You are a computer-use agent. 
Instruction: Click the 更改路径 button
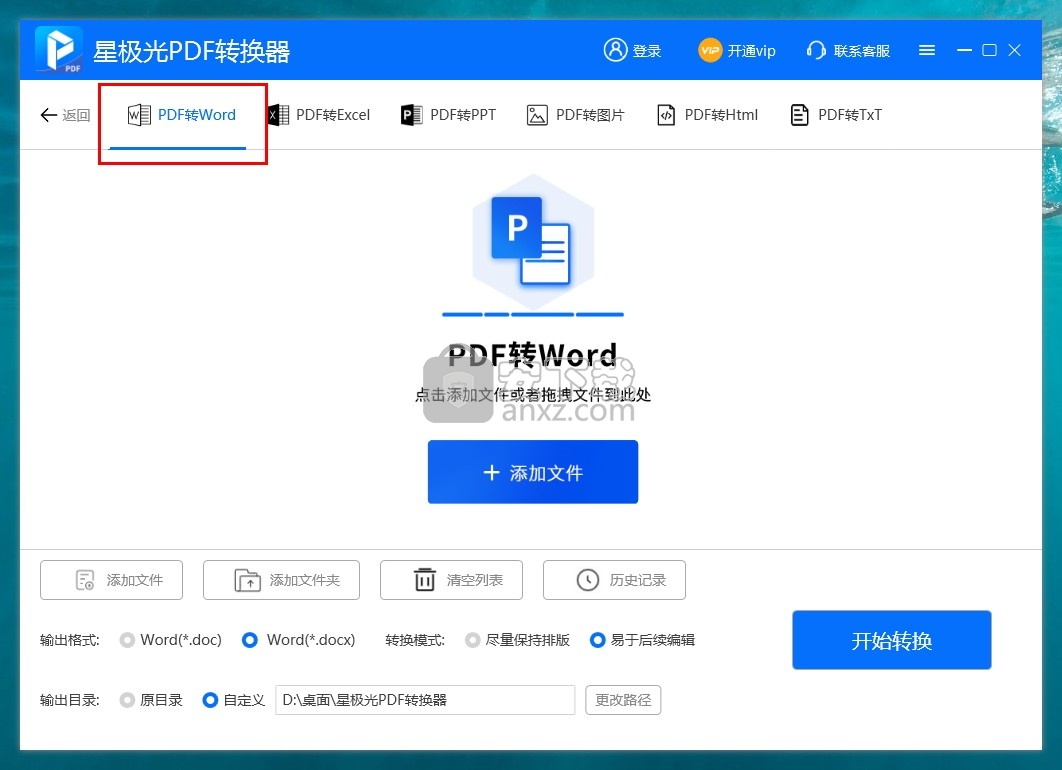click(x=623, y=700)
